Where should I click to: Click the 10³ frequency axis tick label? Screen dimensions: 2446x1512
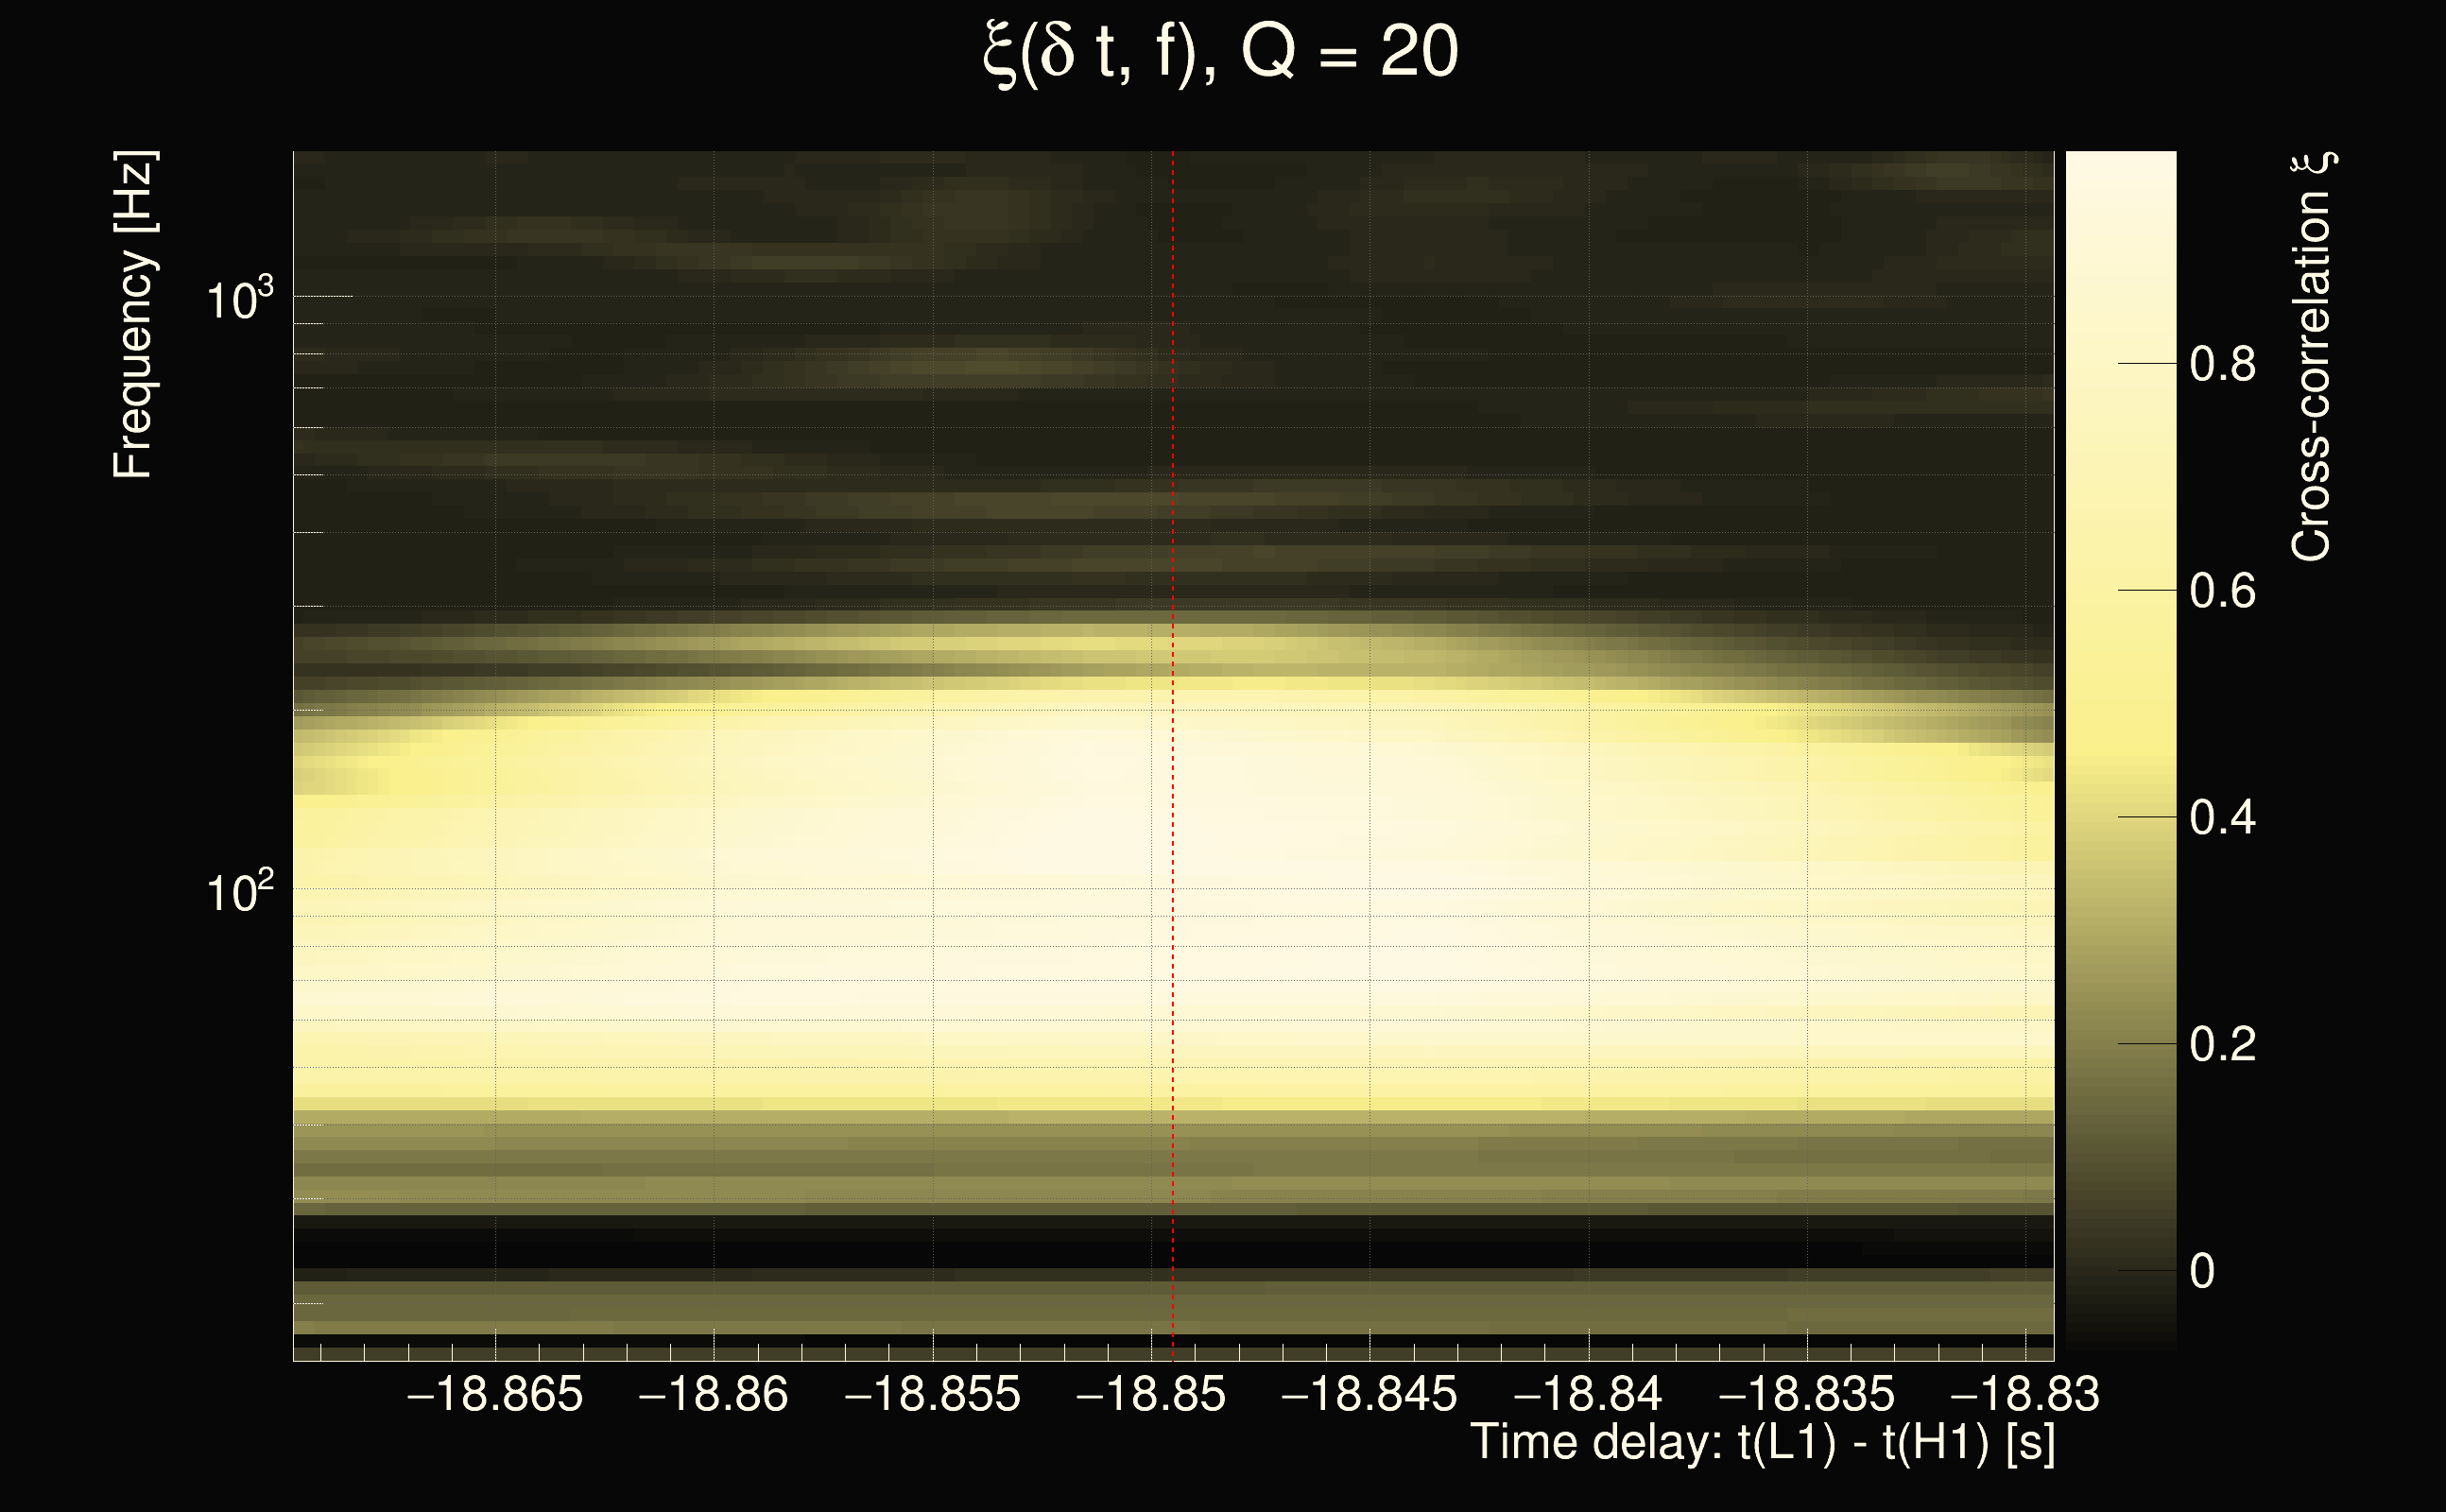coord(239,298)
